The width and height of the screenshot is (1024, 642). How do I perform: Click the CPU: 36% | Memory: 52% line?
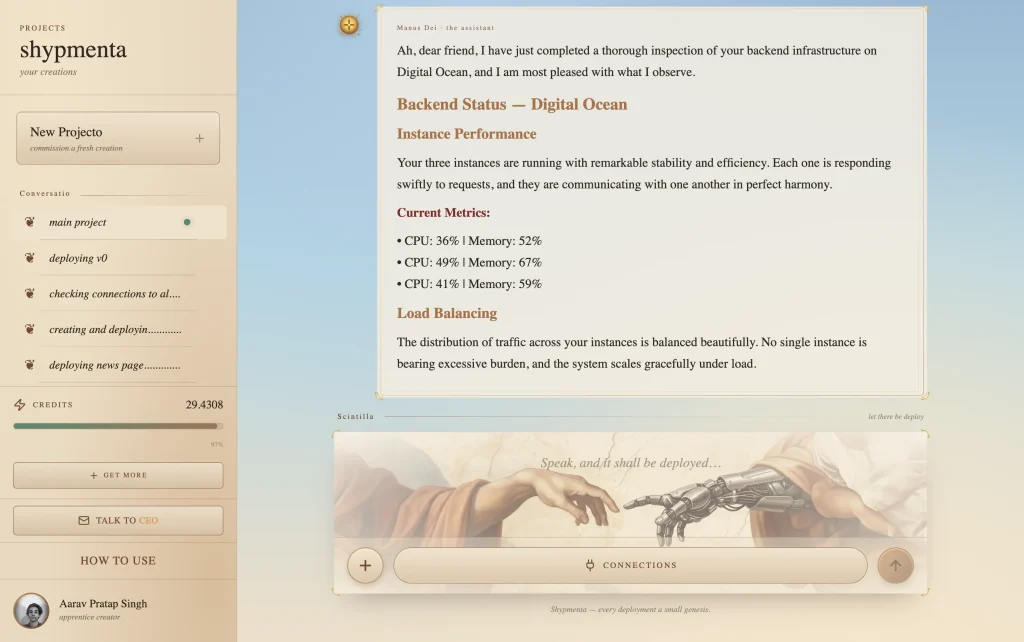(x=470, y=241)
